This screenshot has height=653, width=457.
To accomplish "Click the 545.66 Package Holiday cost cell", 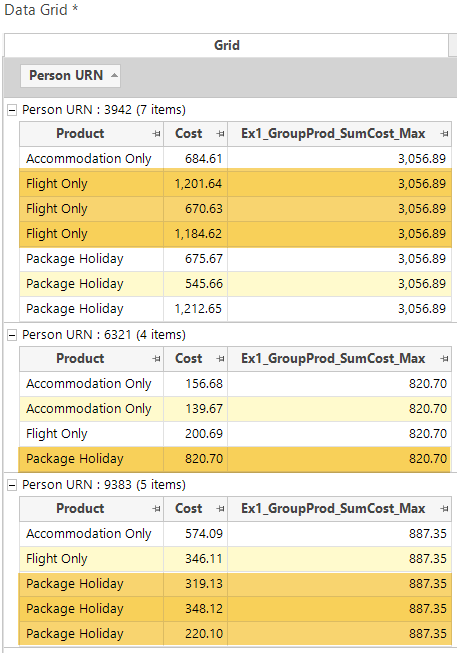I will point(195,284).
